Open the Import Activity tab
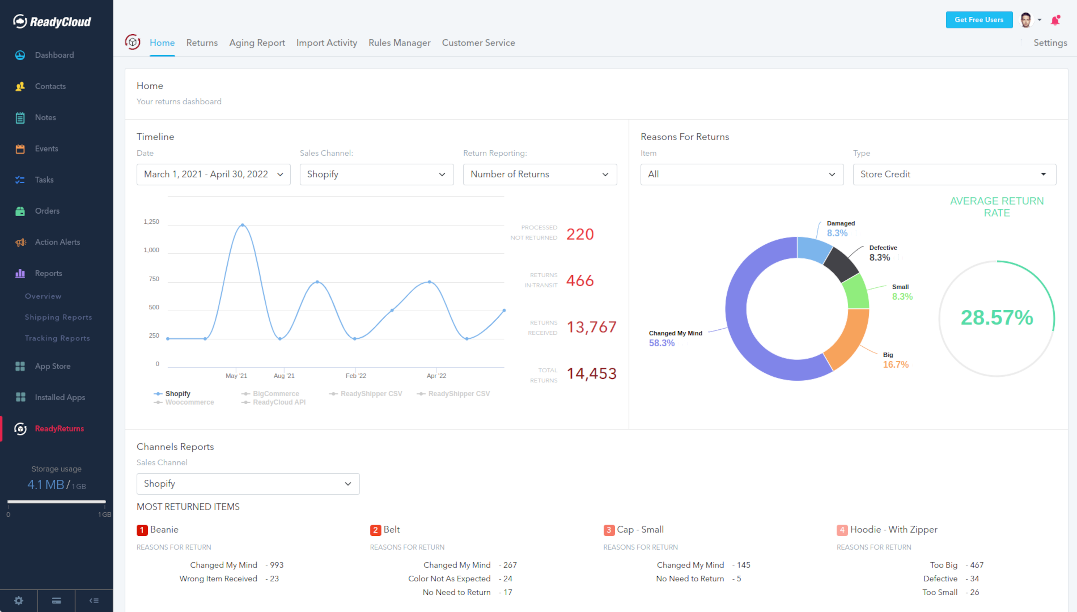This screenshot has width=1077, height=612. tap(327, 43)
